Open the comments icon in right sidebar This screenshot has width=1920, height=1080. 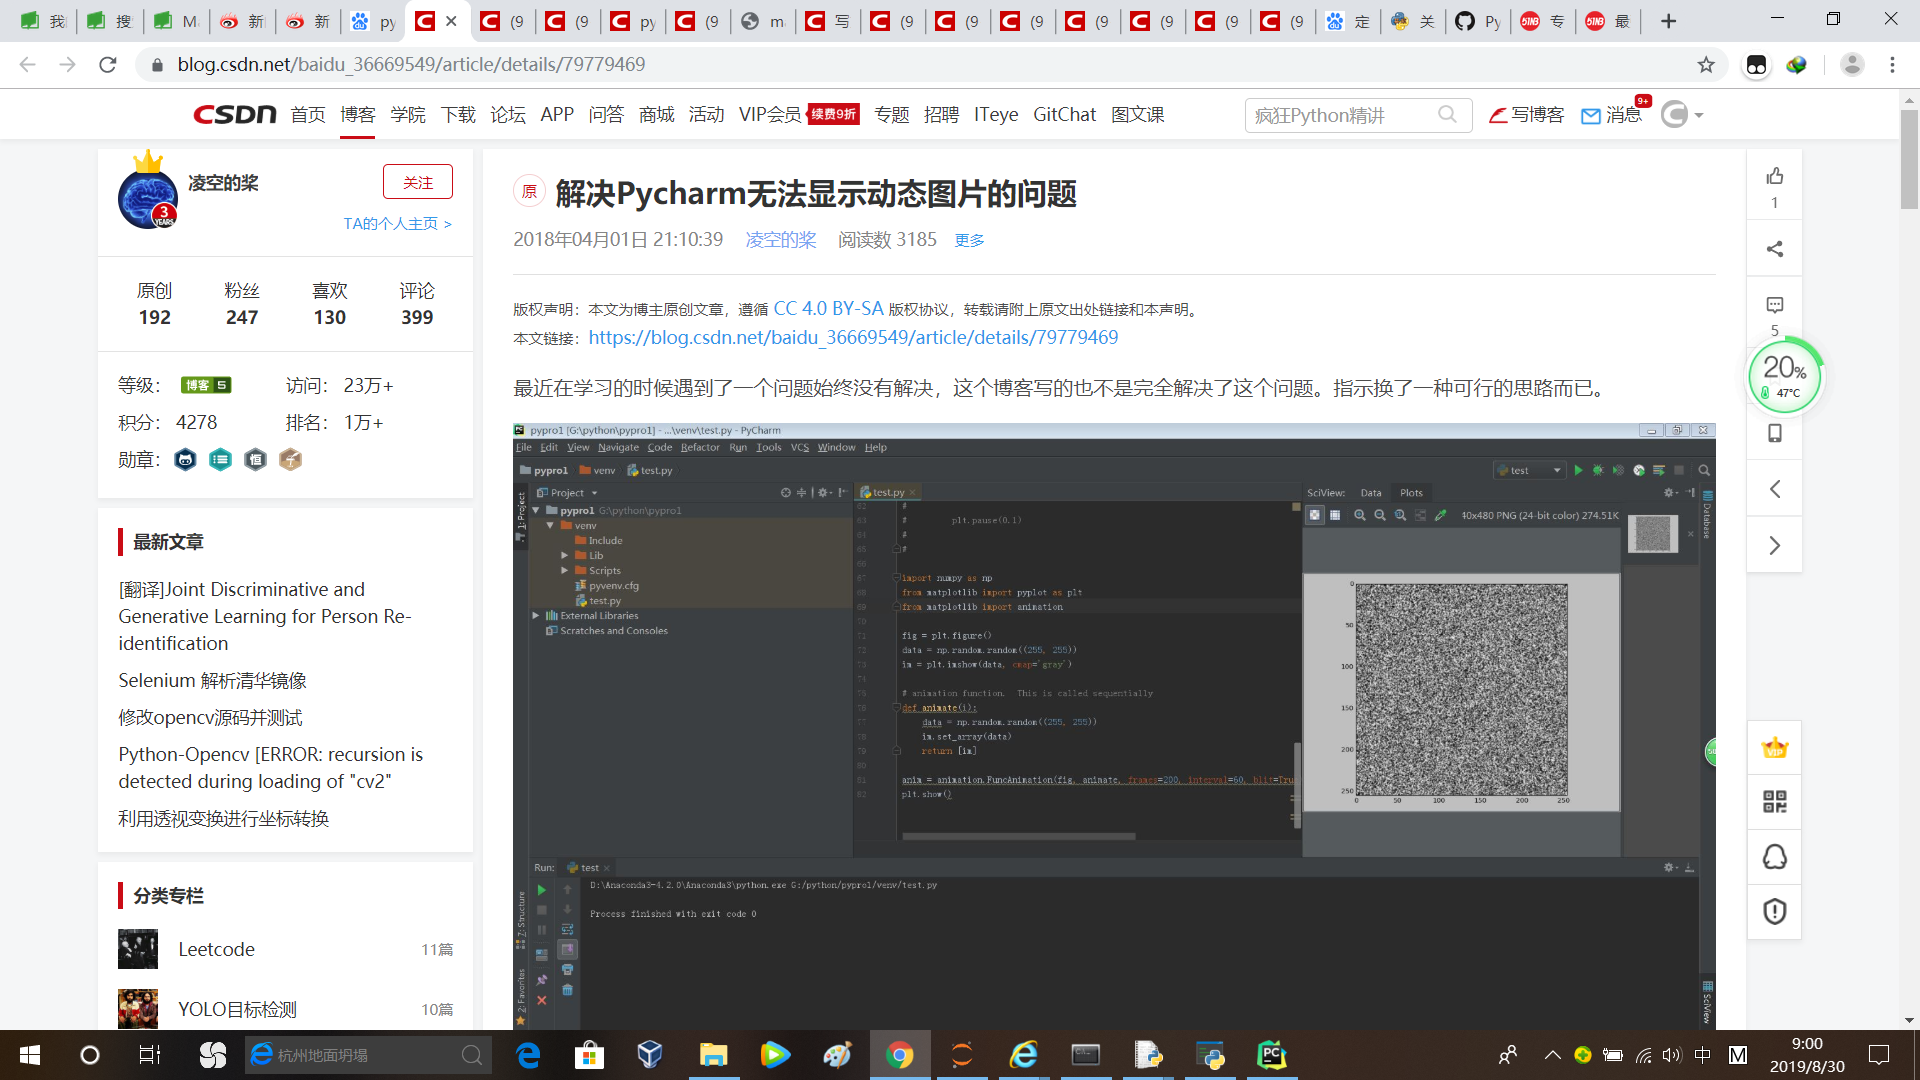point(1774,305)
